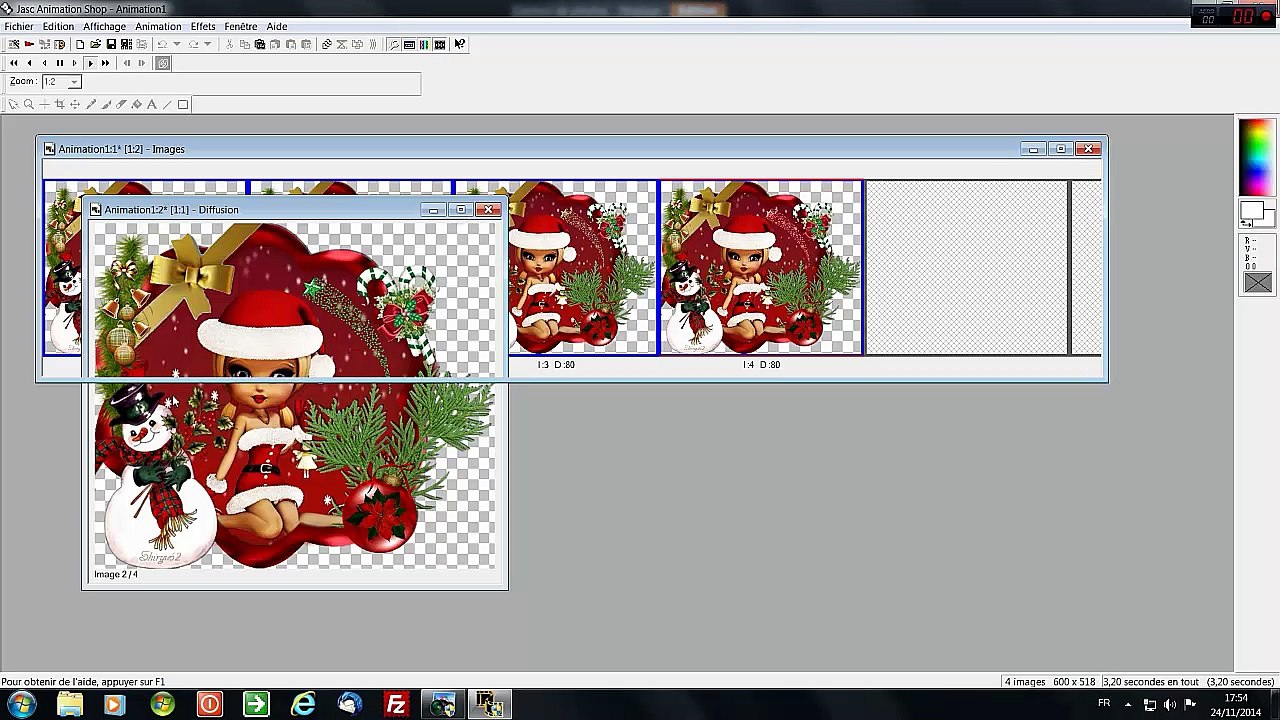Play the animation forward
Viewport: 1280px width, 720px height.
[90, 63]
